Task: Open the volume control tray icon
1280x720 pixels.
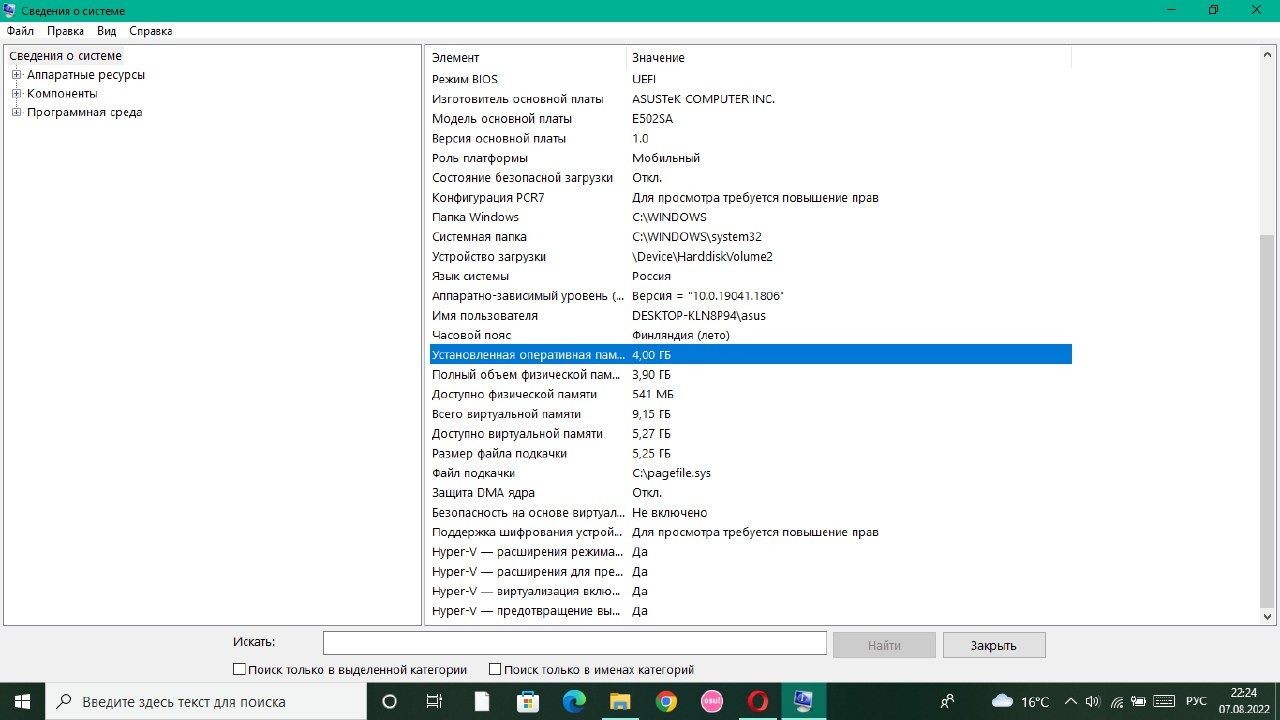Action: point(1092,701)
